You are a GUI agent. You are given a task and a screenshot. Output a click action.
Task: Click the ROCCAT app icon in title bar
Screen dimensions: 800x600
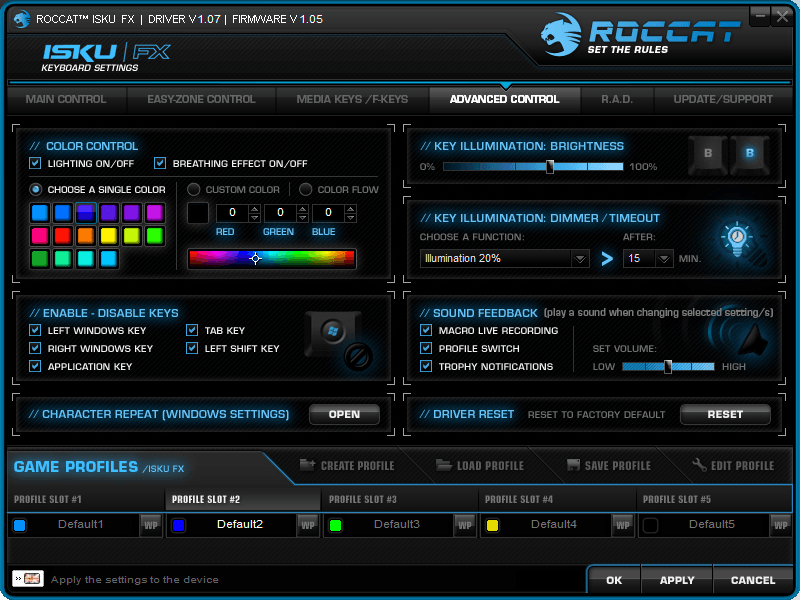click(21, 19)
